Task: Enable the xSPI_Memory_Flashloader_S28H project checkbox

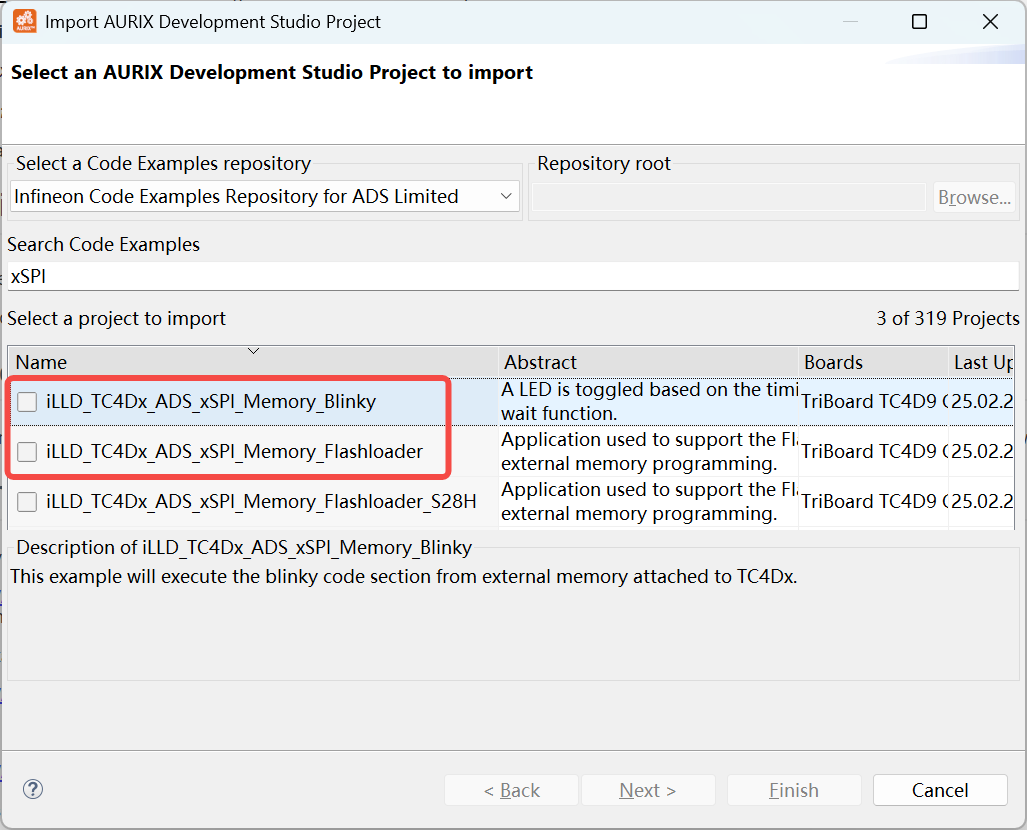Action: pyautogui.click(x=27, y=501)
